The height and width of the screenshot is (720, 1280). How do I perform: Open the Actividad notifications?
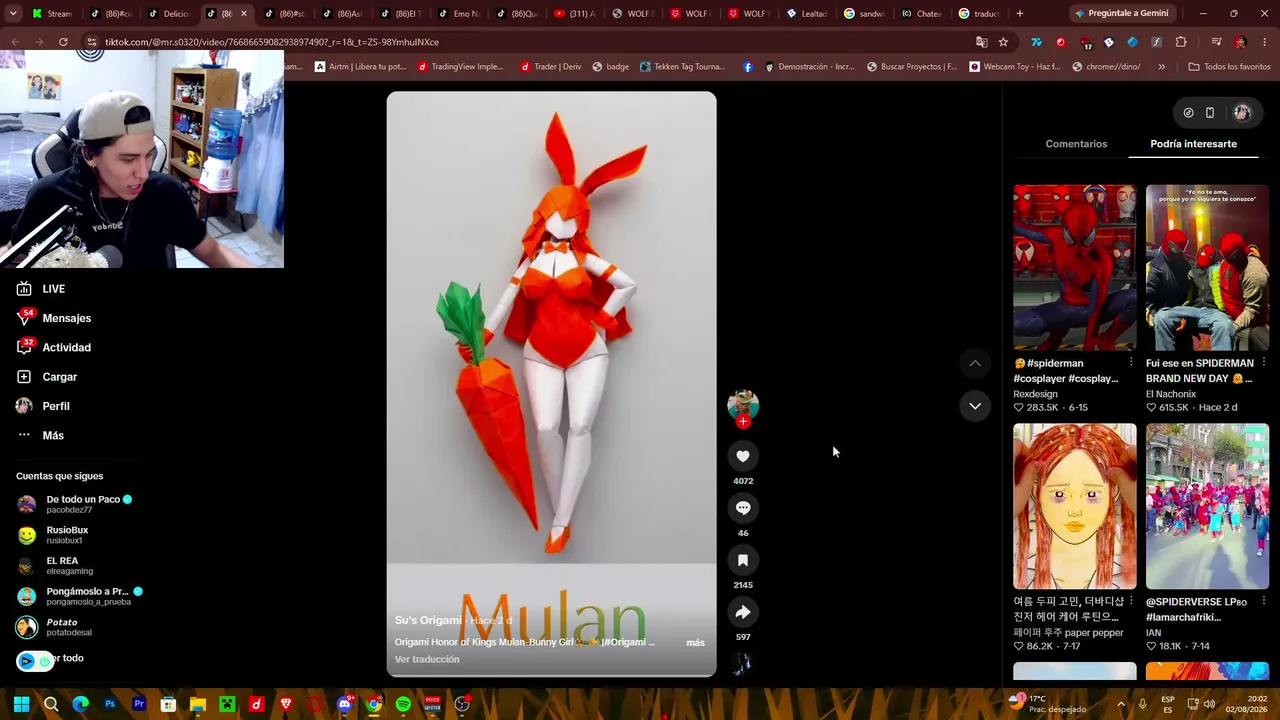[x=54, y=347]
